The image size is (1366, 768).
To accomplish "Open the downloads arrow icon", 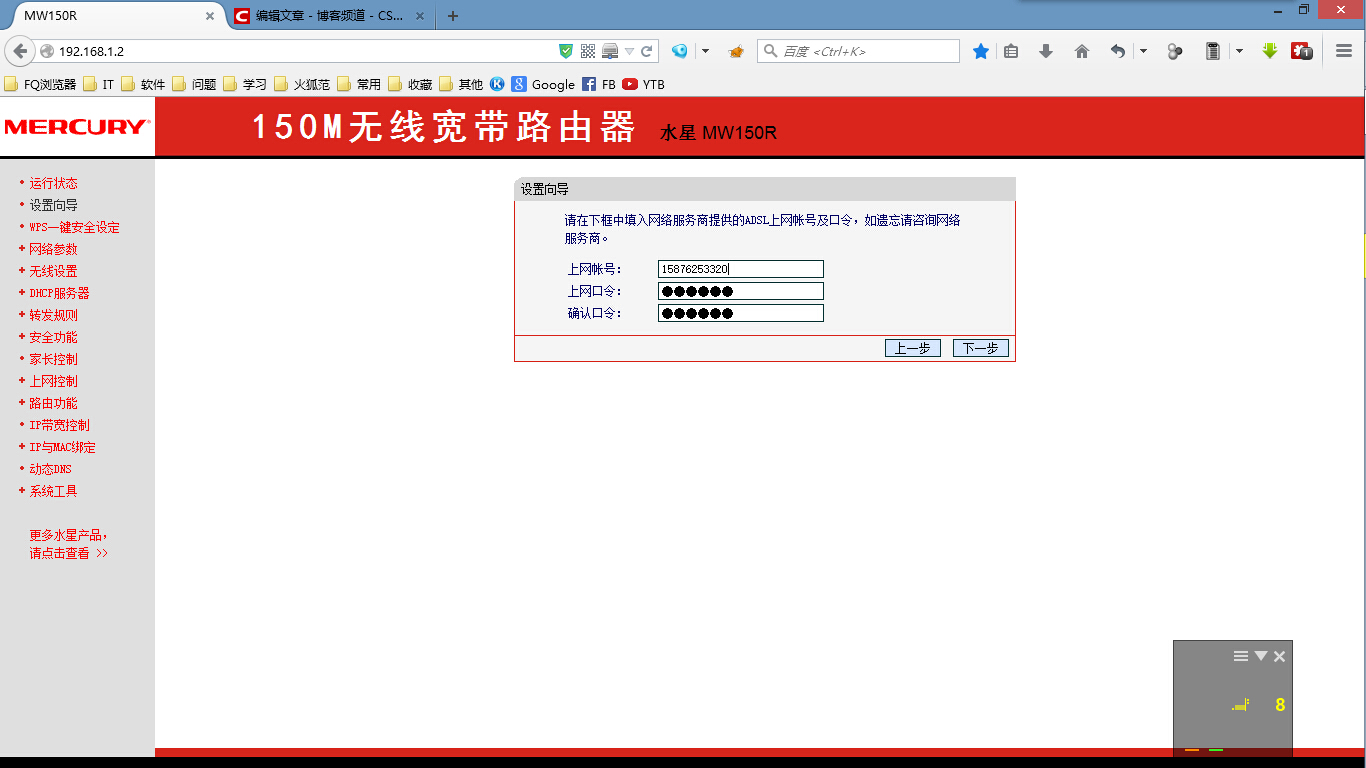I will point(1046,51).
